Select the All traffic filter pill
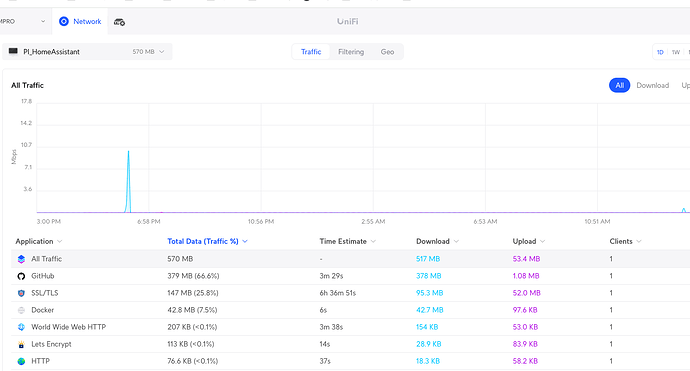 619,85
